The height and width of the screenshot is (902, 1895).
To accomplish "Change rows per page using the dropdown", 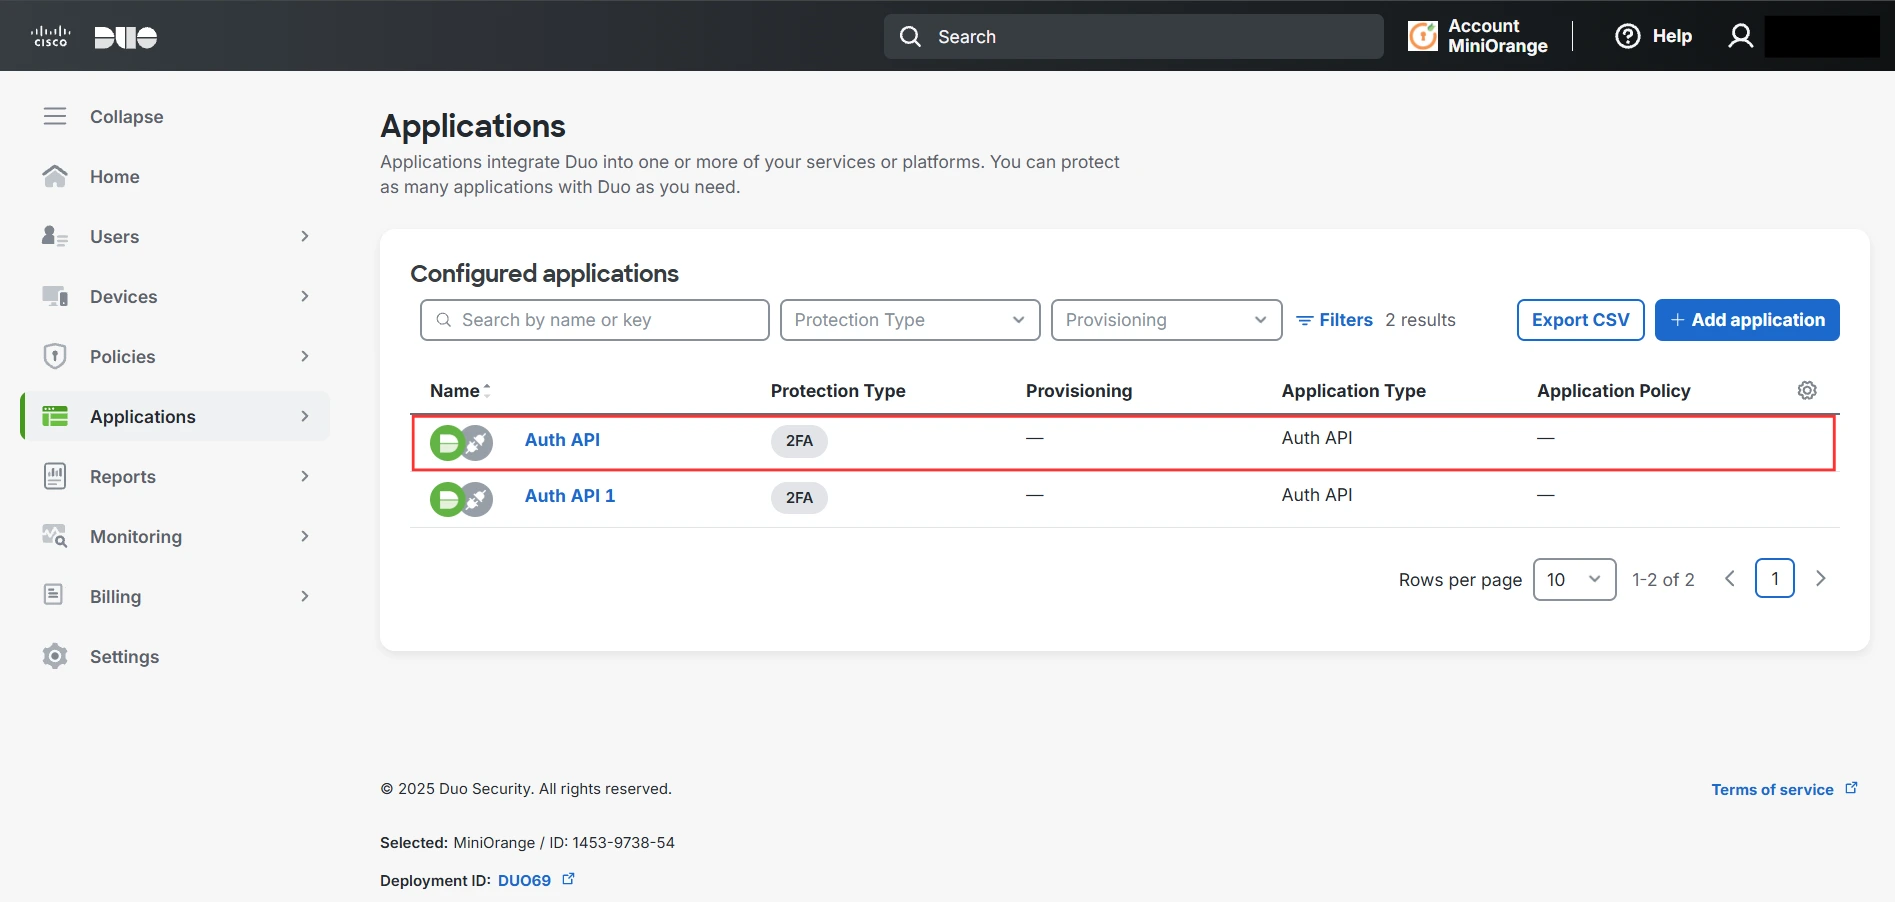I will click(1574, 579).
